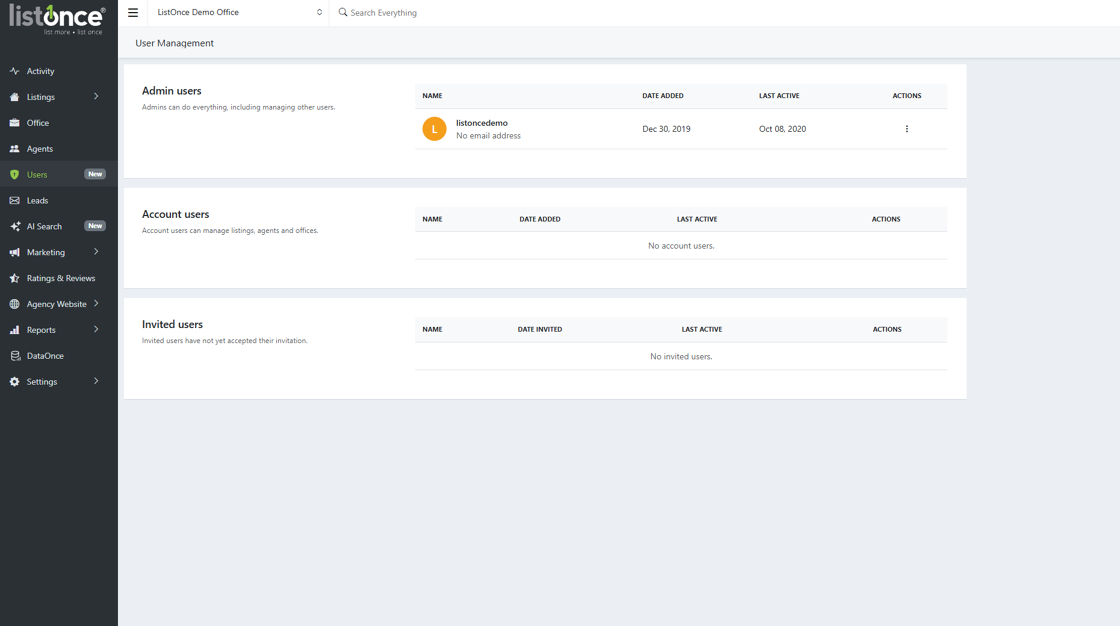Open listoncedemo actions three-dot menu
This screenshot has height=626, width=1120.
point(907,129)
